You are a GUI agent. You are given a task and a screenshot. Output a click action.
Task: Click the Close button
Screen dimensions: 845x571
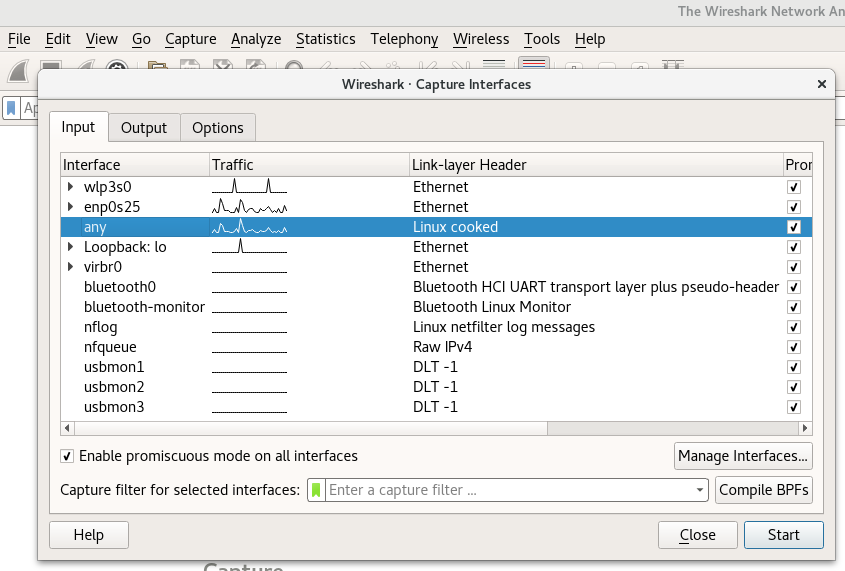(697, 535)
